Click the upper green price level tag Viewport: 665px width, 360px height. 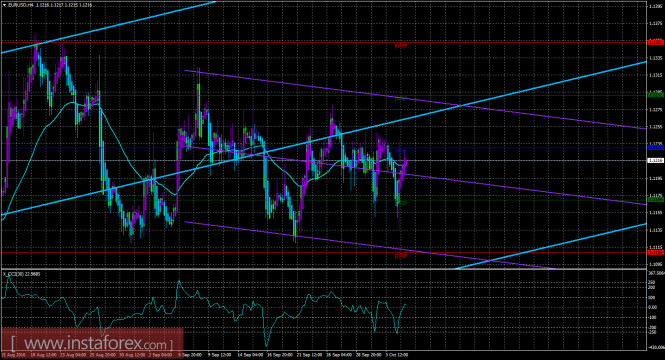click(x=656, y=95)
